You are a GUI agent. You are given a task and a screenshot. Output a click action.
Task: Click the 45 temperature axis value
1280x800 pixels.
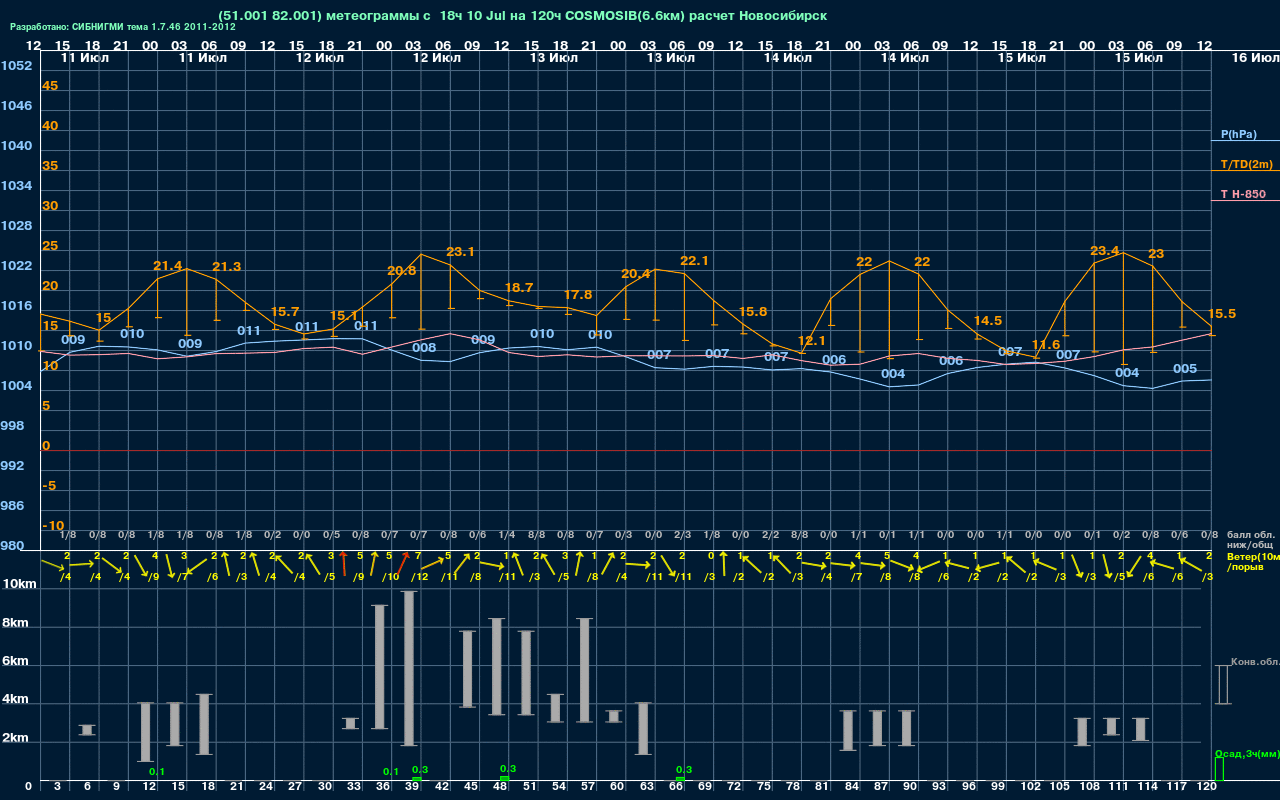click(x=50, y=86)
